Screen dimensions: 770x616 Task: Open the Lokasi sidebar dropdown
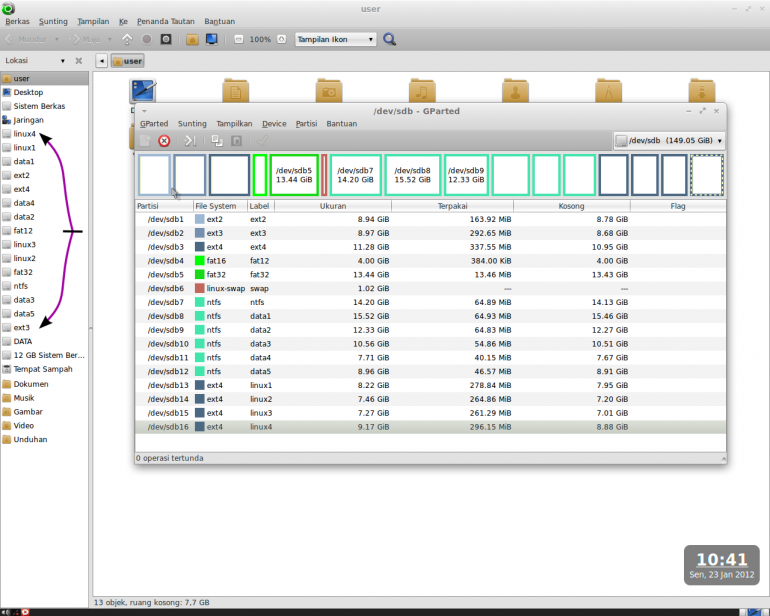point(62,61)
